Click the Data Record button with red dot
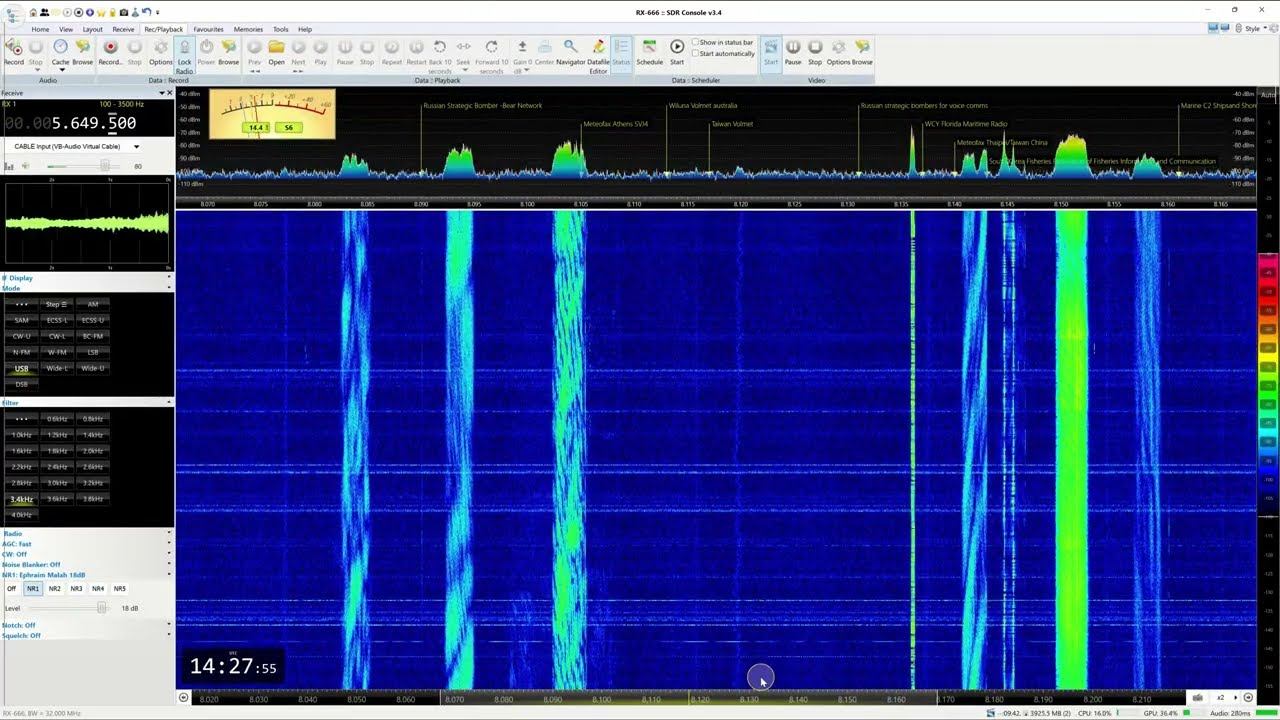This screenshot has height=720, width=1280. coord(110,52)
